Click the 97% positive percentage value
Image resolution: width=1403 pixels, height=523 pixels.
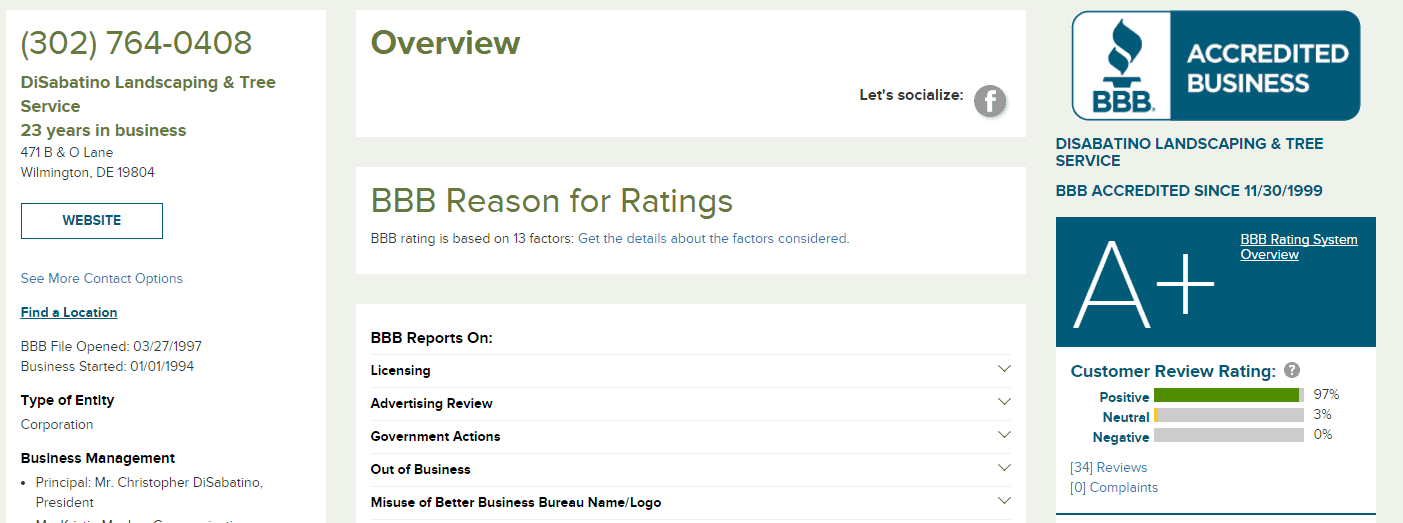tap(1326, 395)
